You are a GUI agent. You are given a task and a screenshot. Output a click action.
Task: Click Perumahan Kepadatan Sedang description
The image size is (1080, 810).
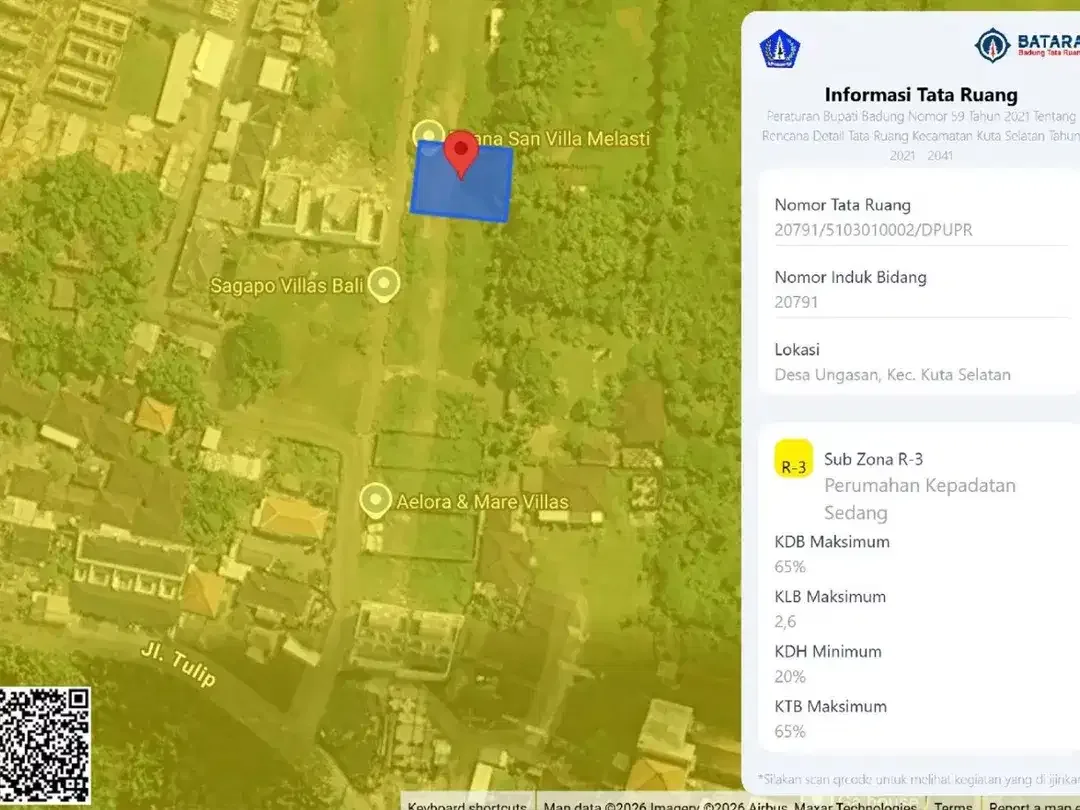coord(920,499)
